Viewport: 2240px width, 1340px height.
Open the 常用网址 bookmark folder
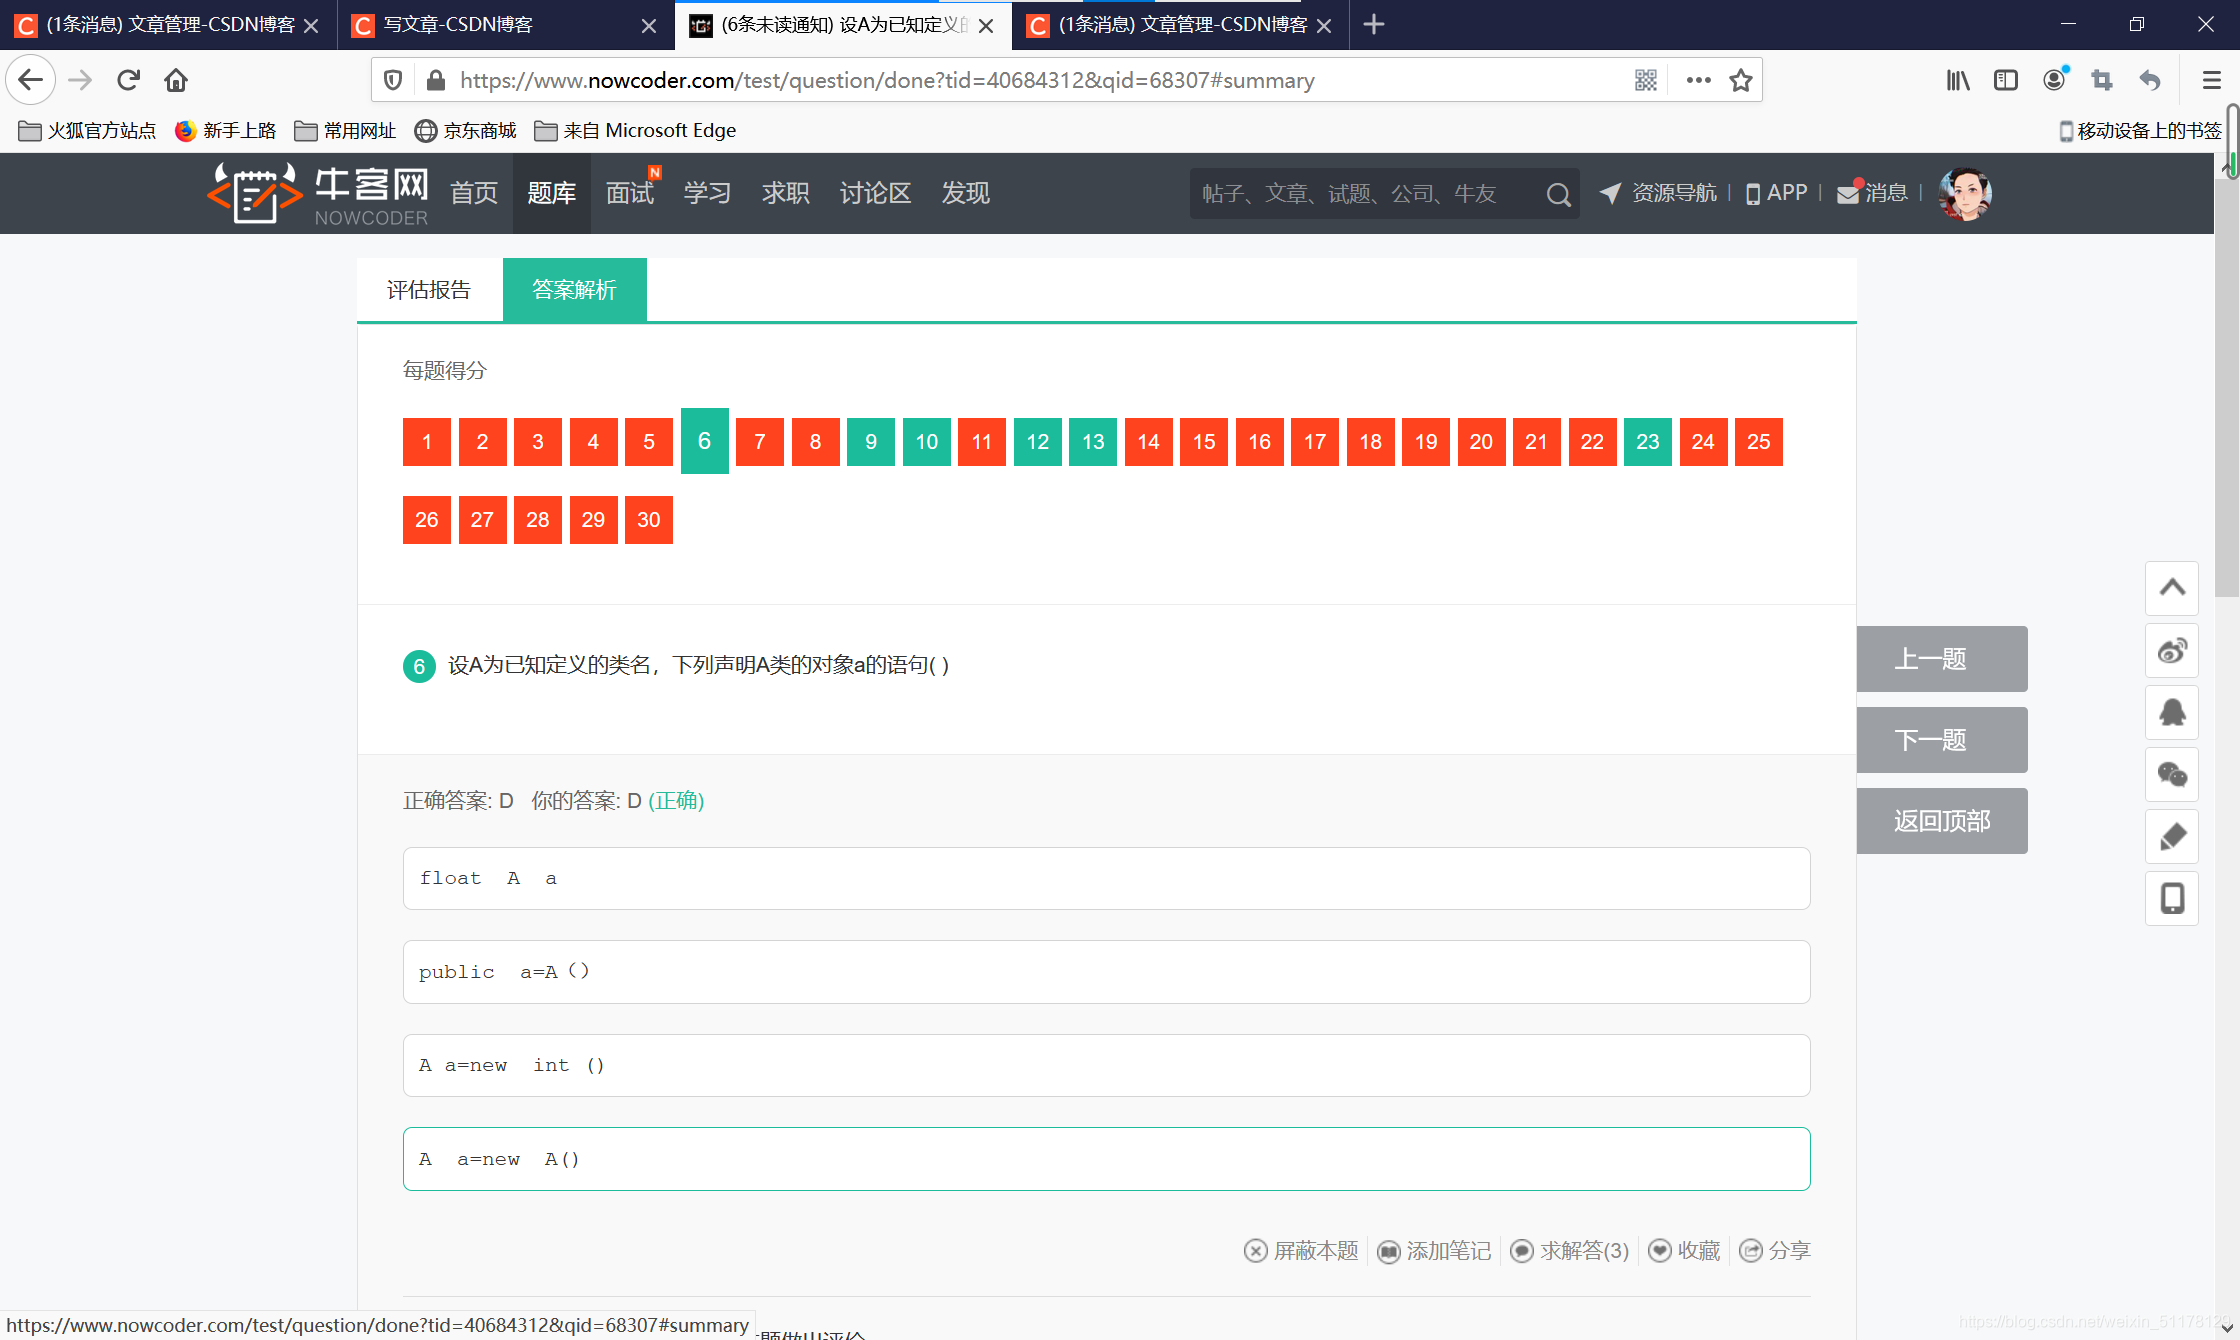[345, 131]
